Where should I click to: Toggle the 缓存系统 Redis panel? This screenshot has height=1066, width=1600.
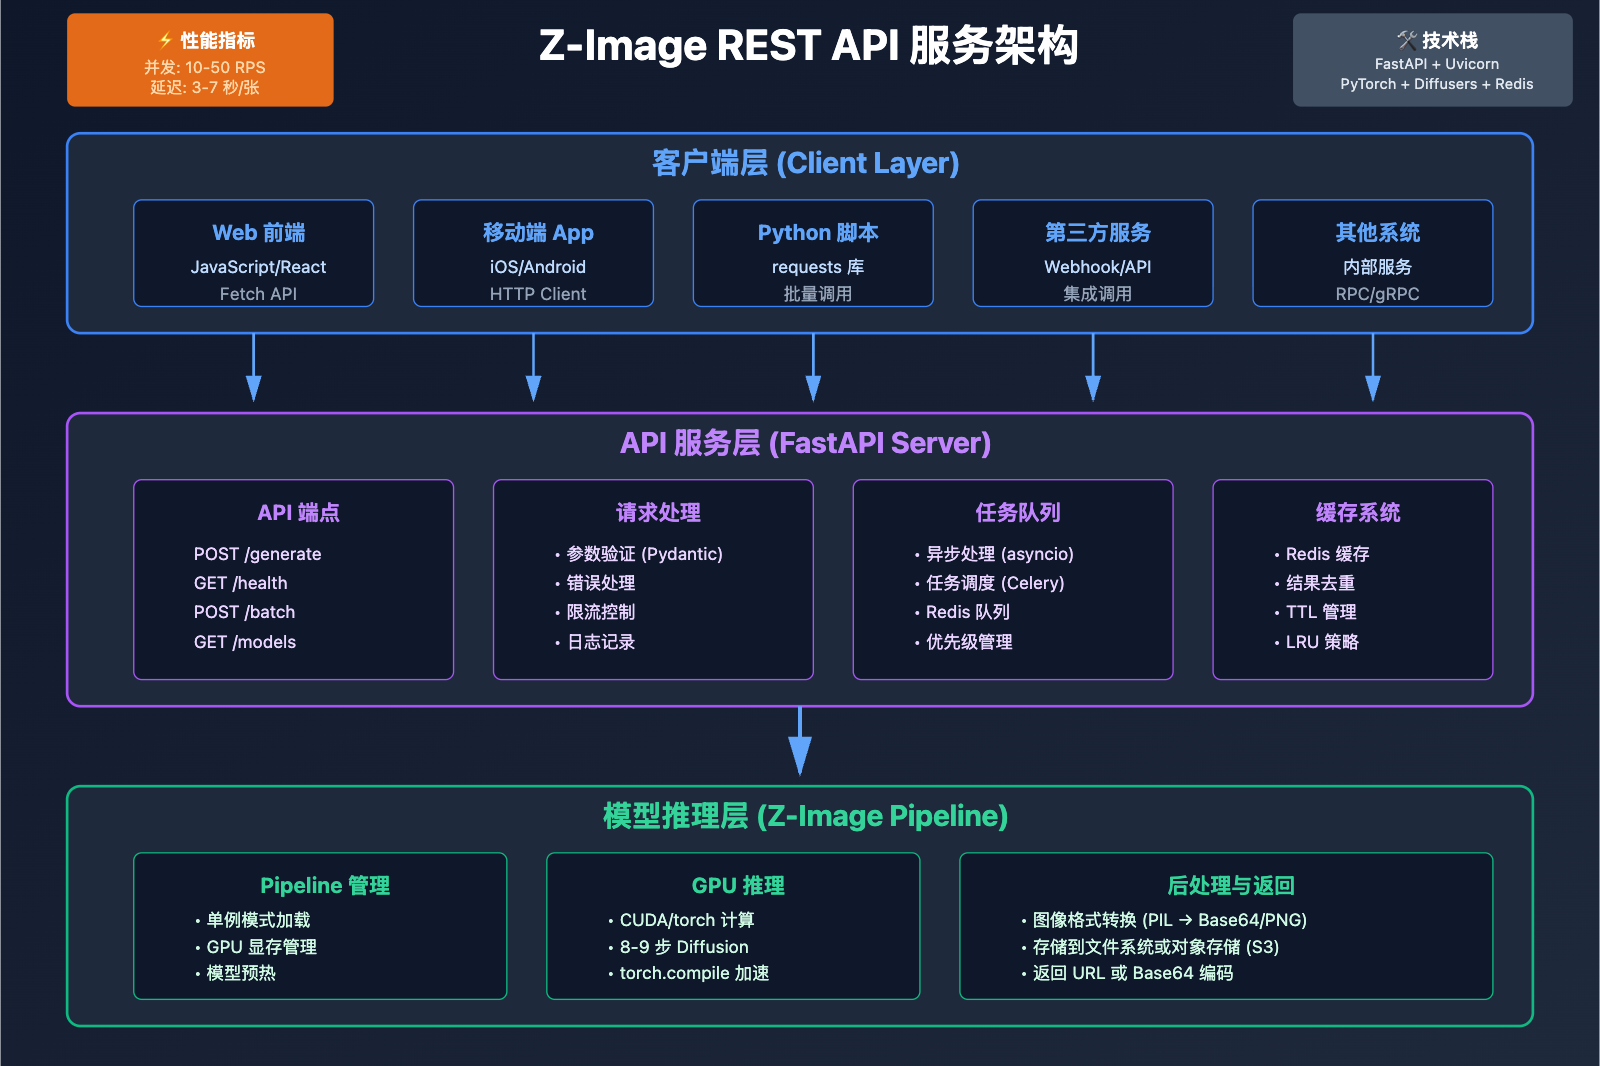click(1352, 580)
